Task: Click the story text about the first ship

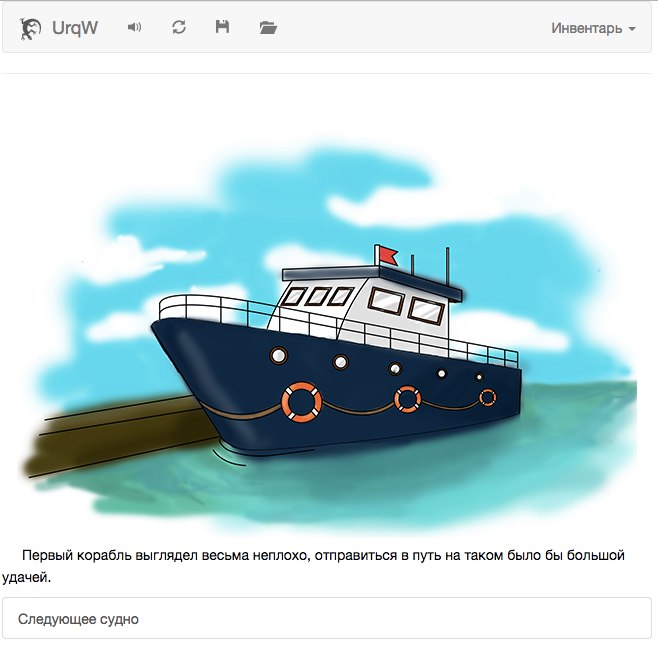Action: tap(313, 566)
